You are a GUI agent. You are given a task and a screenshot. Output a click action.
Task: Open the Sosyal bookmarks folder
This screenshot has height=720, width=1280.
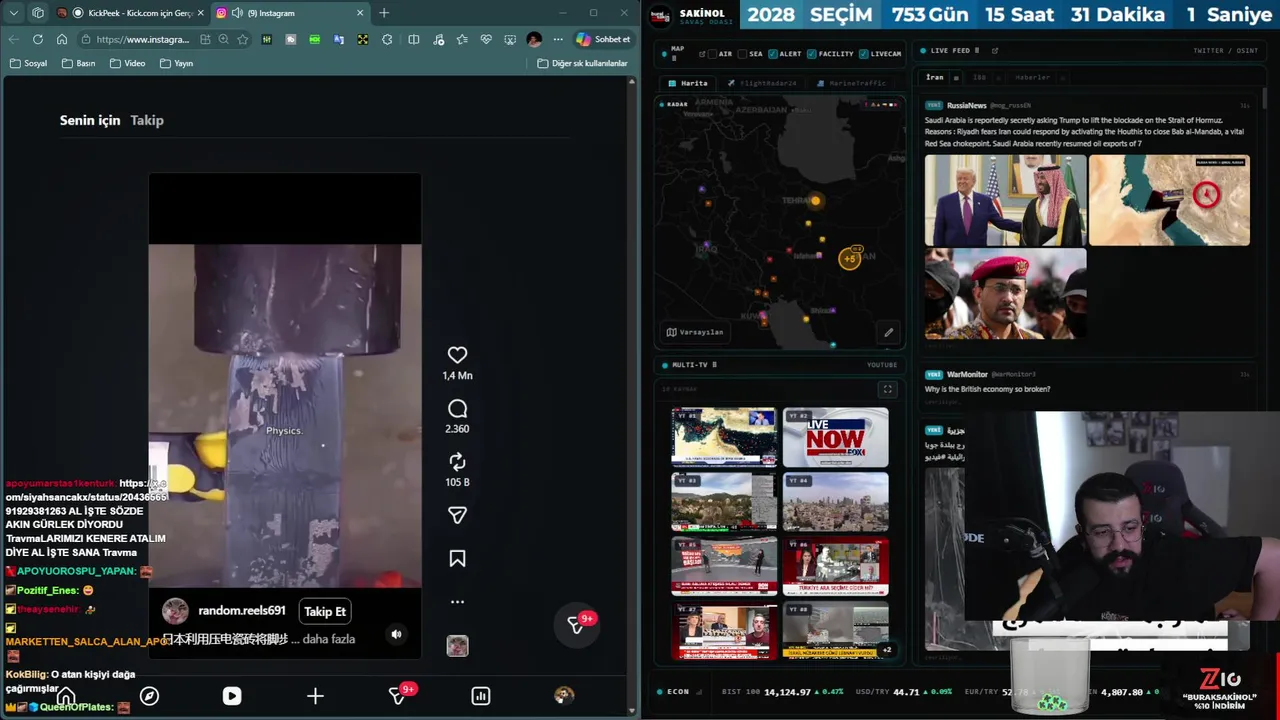(29, 63)
